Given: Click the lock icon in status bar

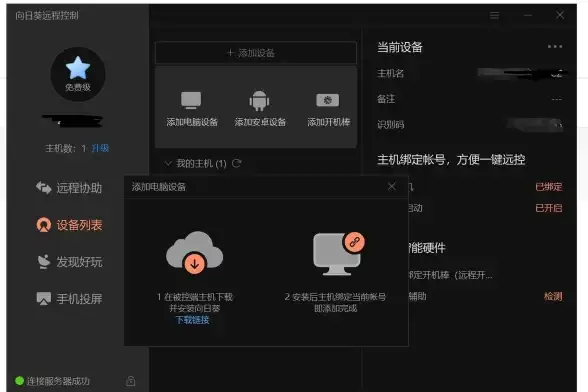Looking at the screenshot, I should (130, 381).
